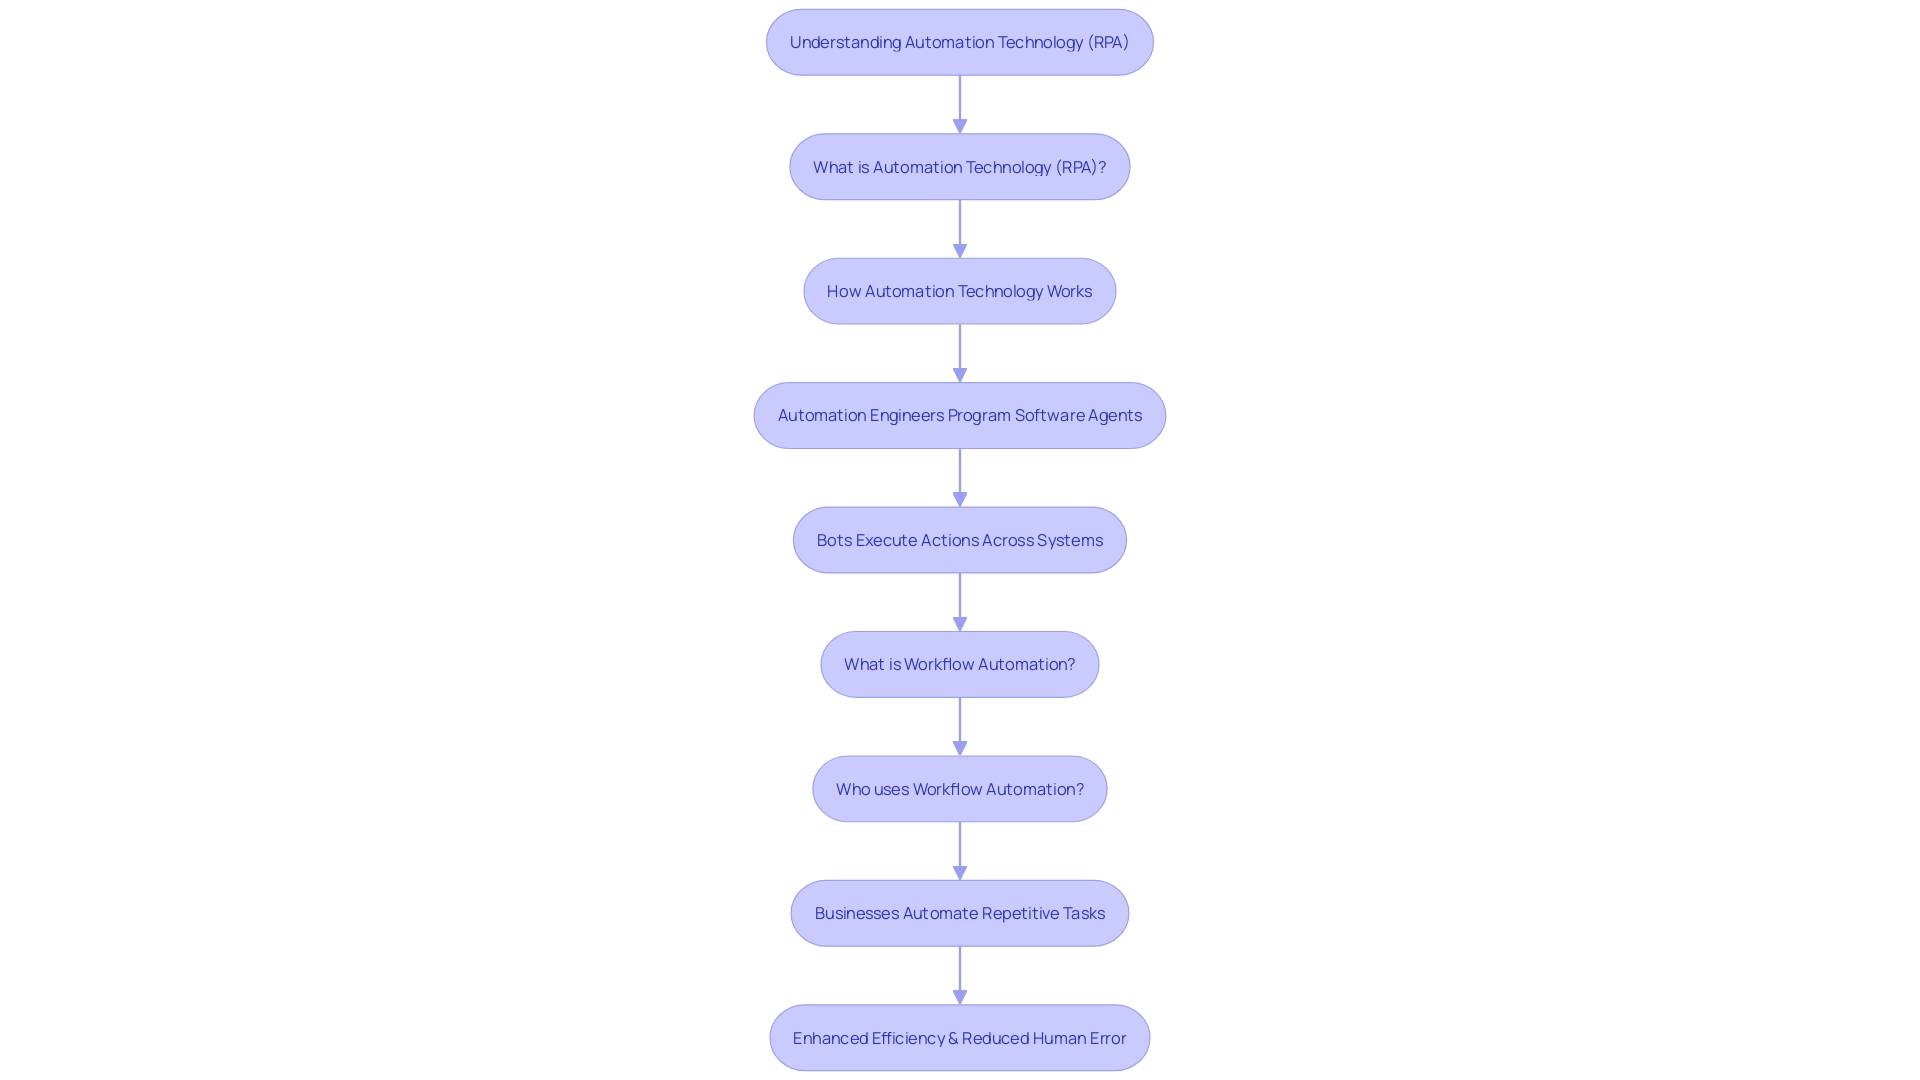The image size is (1920, 1080).
Task: Click the 'Bots Execute Actions Across Systems' node
Action: (x=960, y=539)
